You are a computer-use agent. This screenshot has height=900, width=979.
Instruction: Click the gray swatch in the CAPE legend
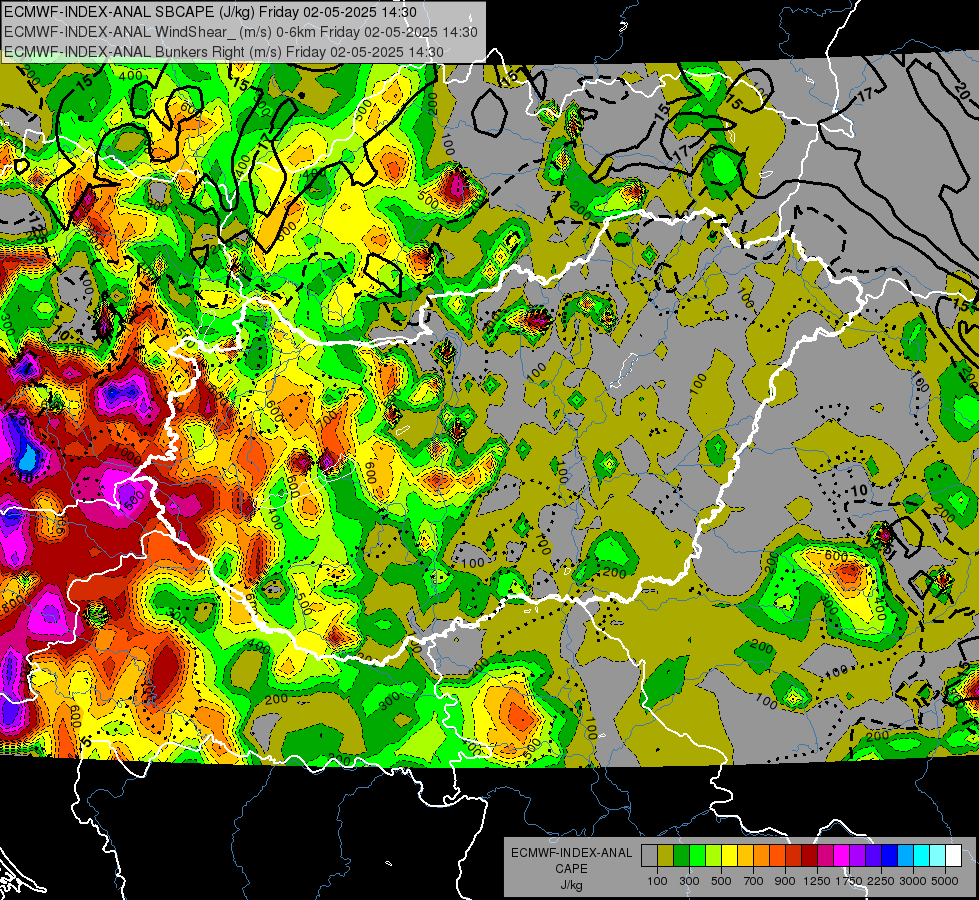(x=649, y=856)
